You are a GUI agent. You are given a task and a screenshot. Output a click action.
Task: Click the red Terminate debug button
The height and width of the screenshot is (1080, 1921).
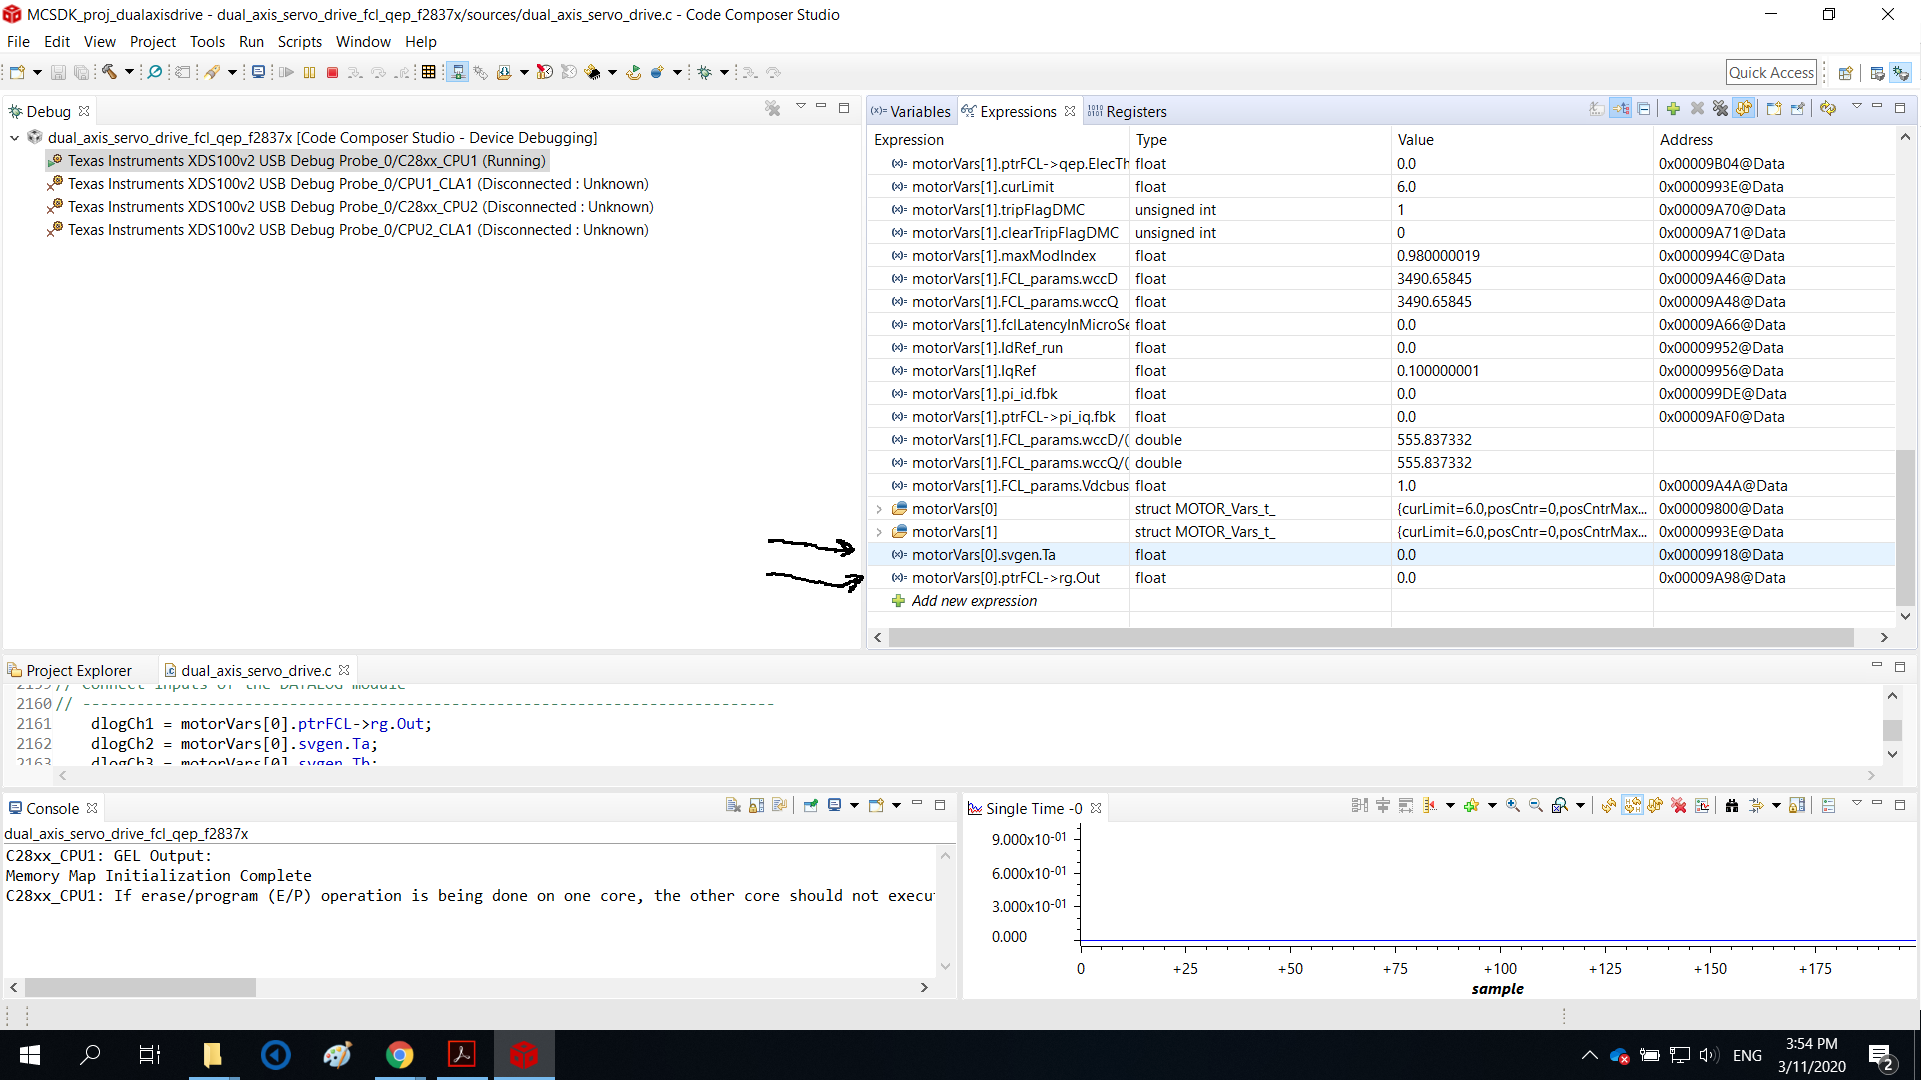[333, 72]
